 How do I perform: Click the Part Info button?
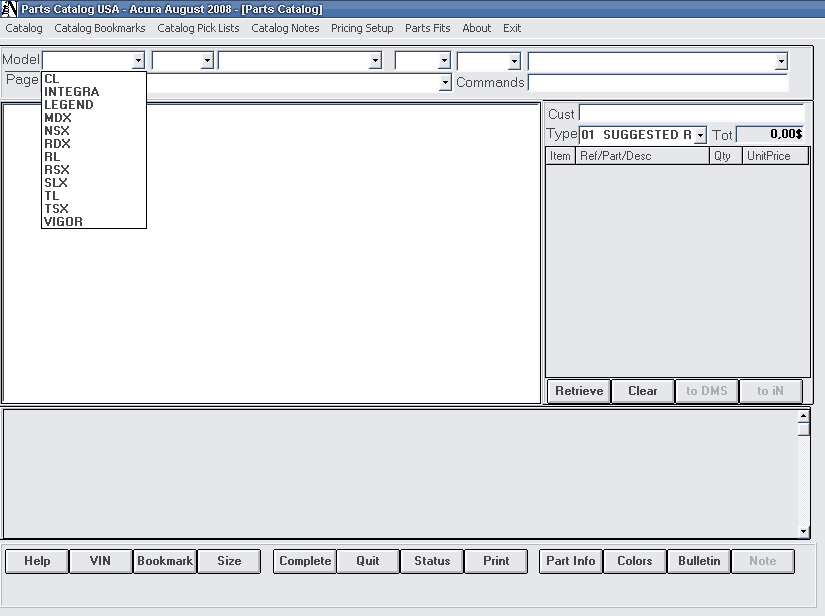pyautogui.click(x=570, y=561)
